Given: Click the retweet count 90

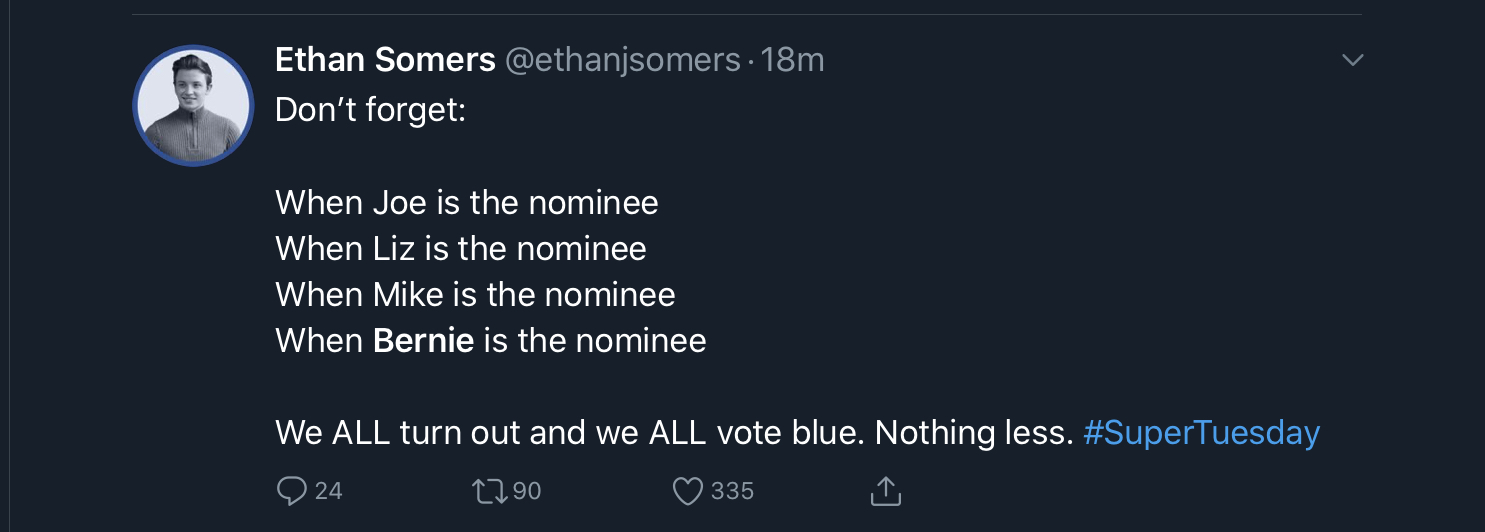Looking at the screenshot, I should (x=526, y=491).
